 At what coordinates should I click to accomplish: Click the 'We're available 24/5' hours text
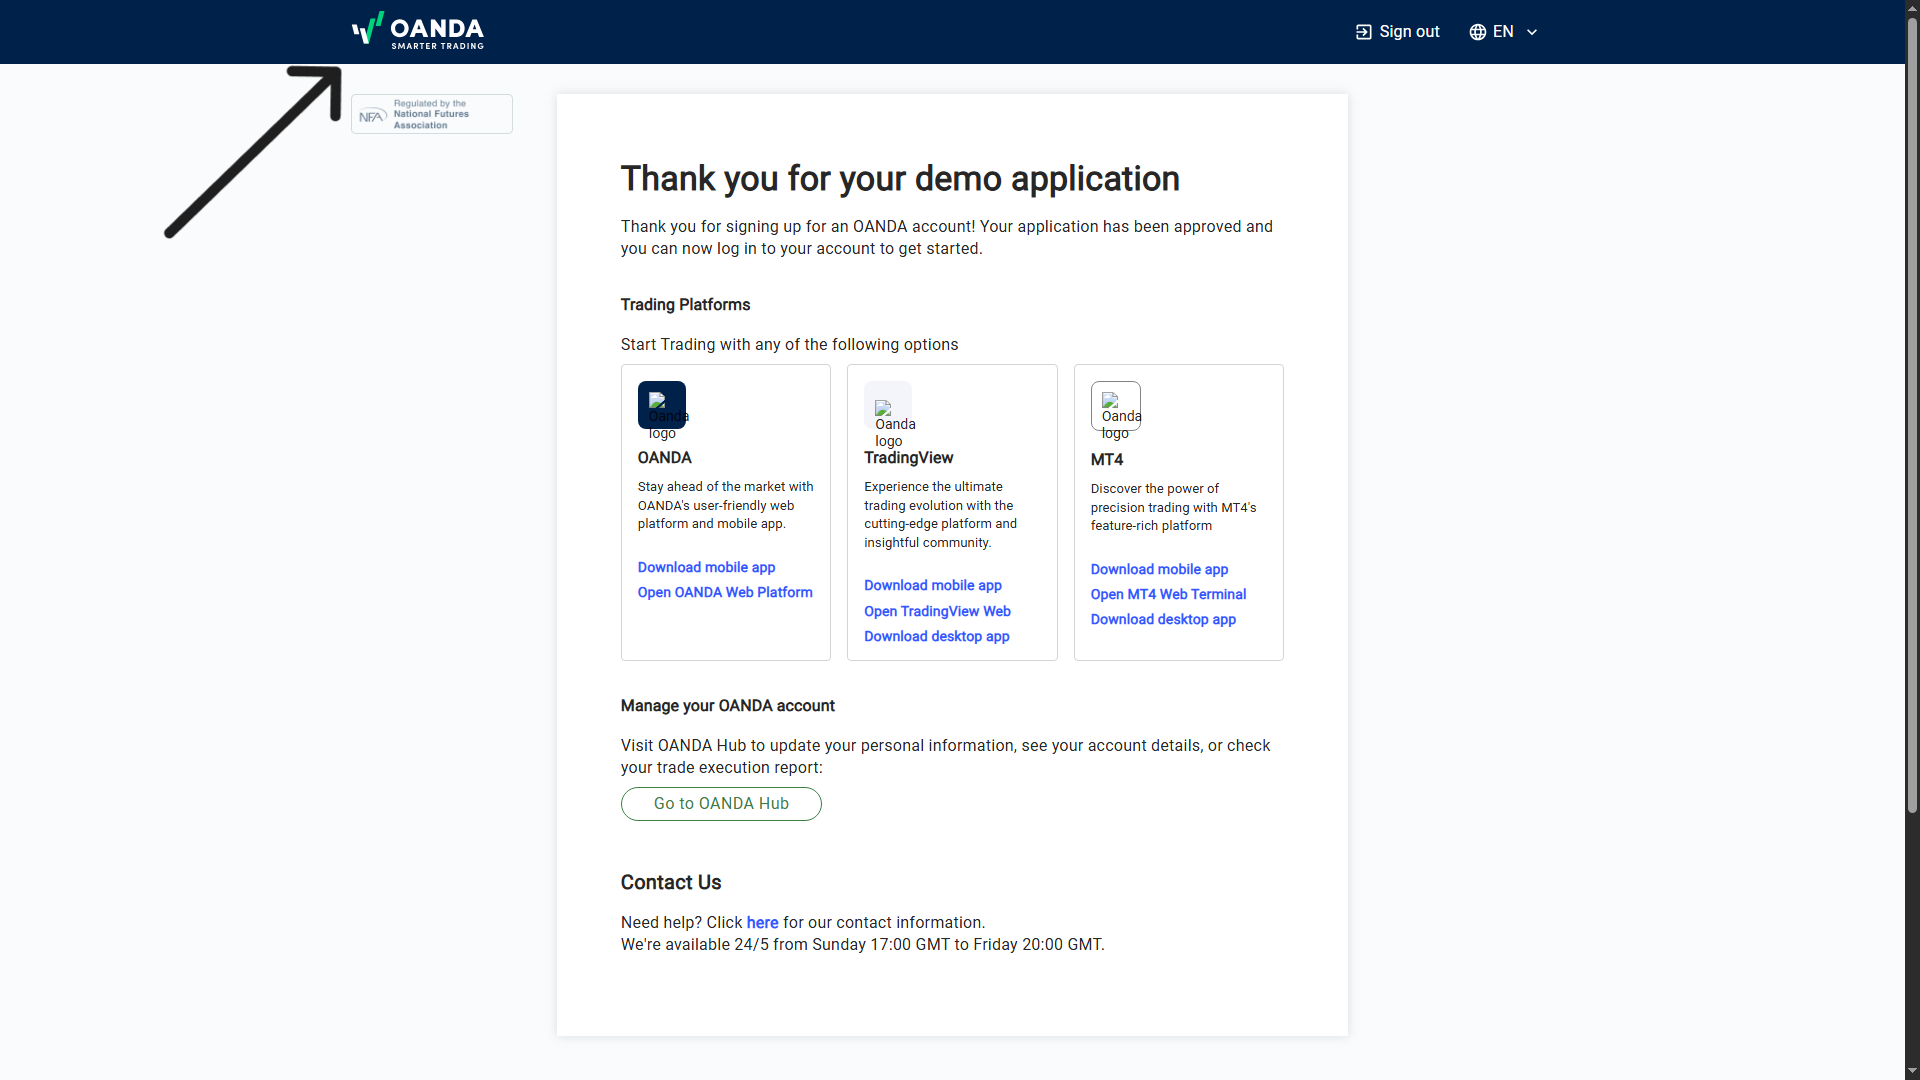click(862, 945)
